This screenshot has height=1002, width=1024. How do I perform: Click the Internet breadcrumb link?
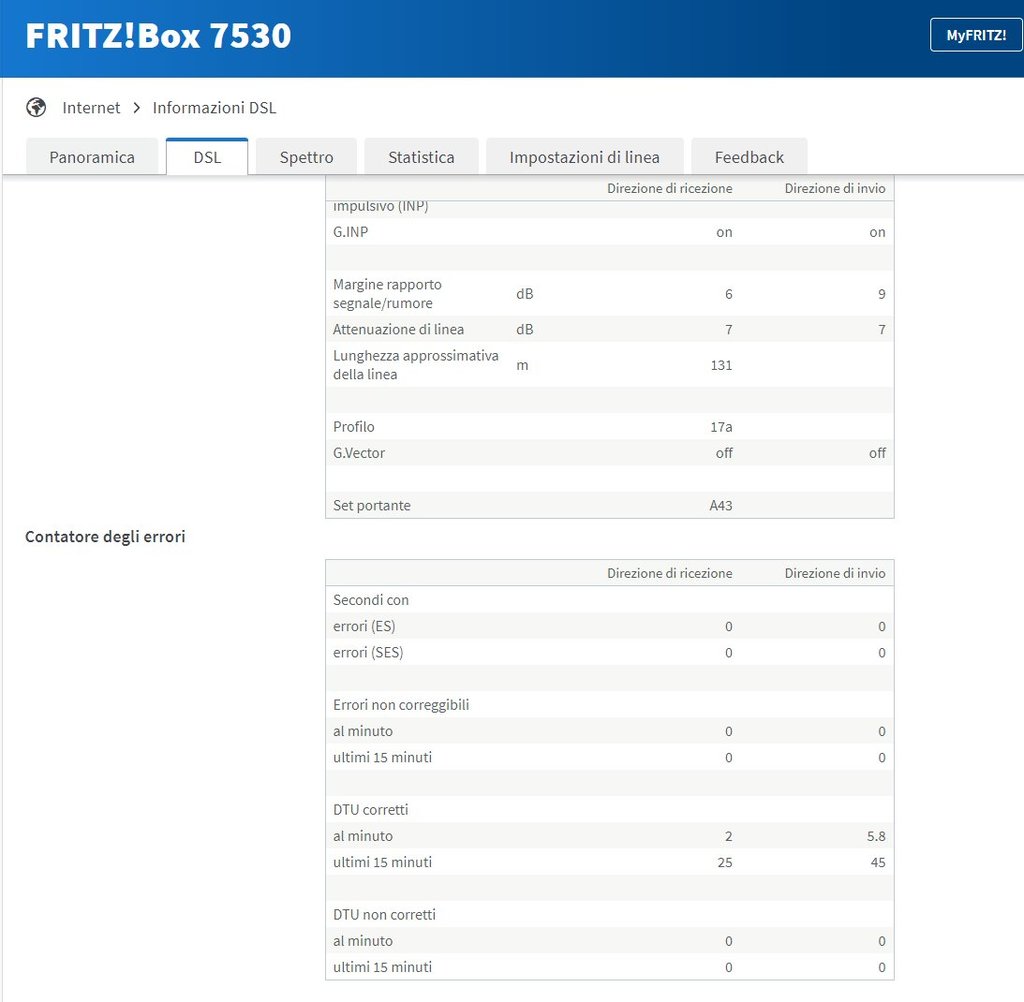tap(91, 108)
